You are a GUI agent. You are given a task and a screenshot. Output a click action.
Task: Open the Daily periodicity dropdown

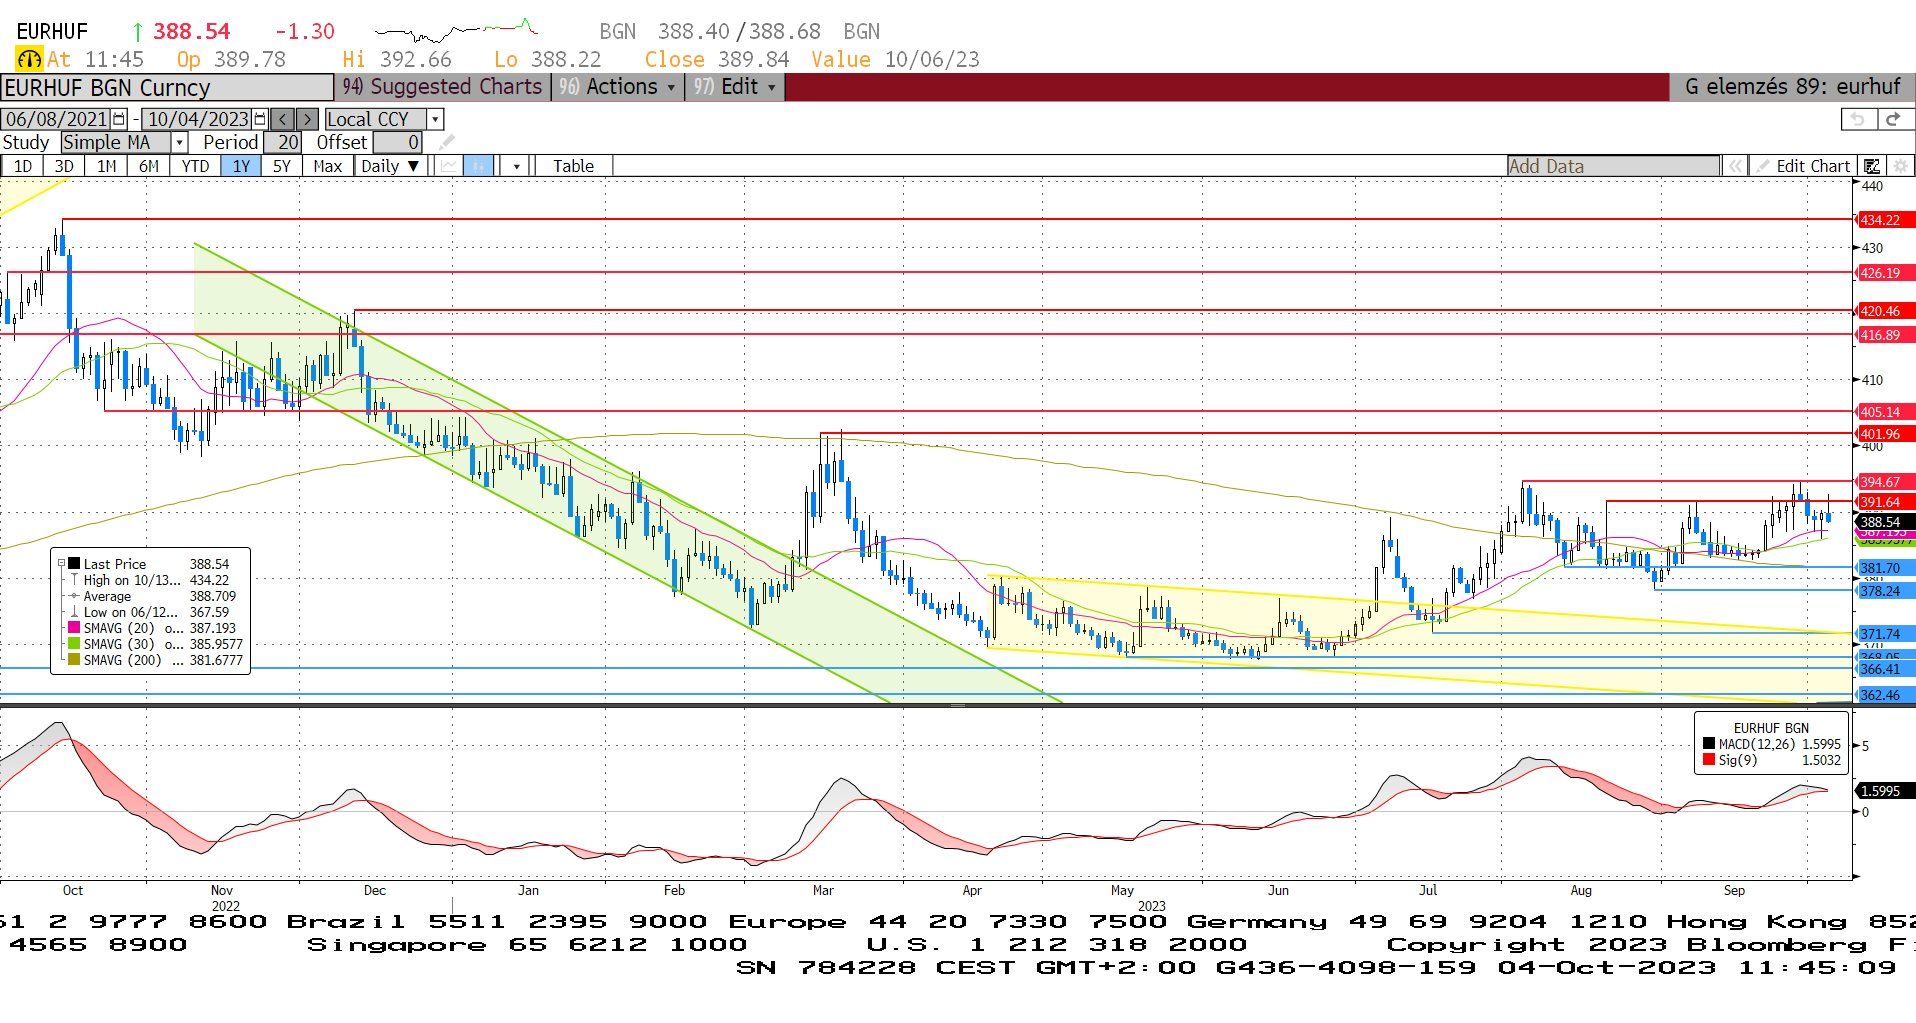tap(390, 166)
